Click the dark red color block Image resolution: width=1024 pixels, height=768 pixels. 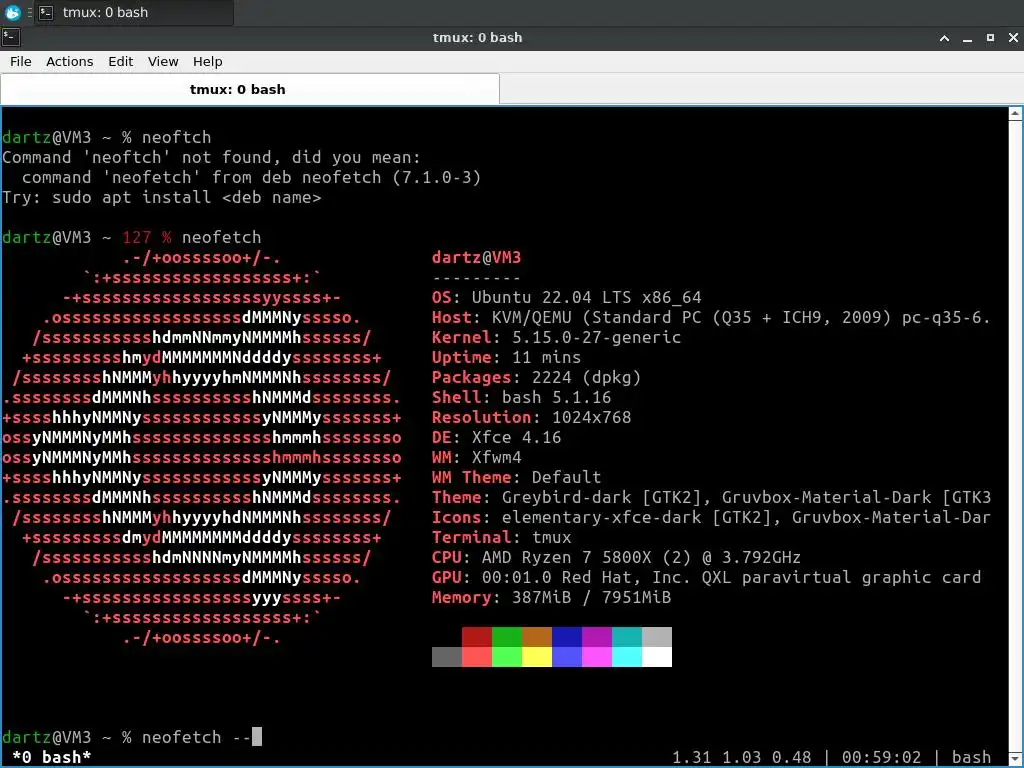point(477,637)
